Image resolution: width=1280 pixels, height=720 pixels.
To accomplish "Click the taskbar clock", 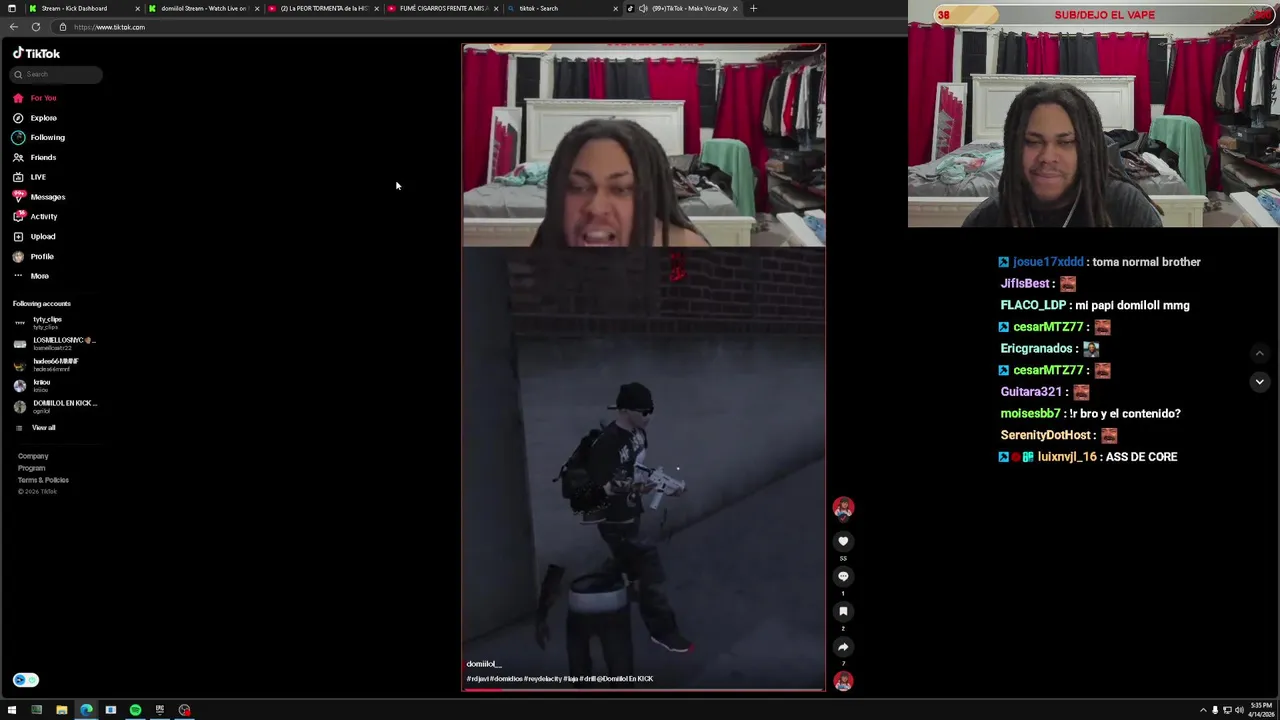I will tap(1261, 710).
